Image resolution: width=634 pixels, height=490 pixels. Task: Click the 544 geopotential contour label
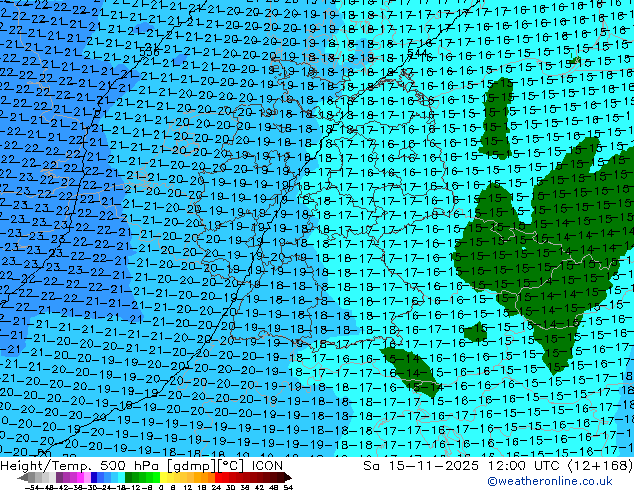(x=418, y=53)
